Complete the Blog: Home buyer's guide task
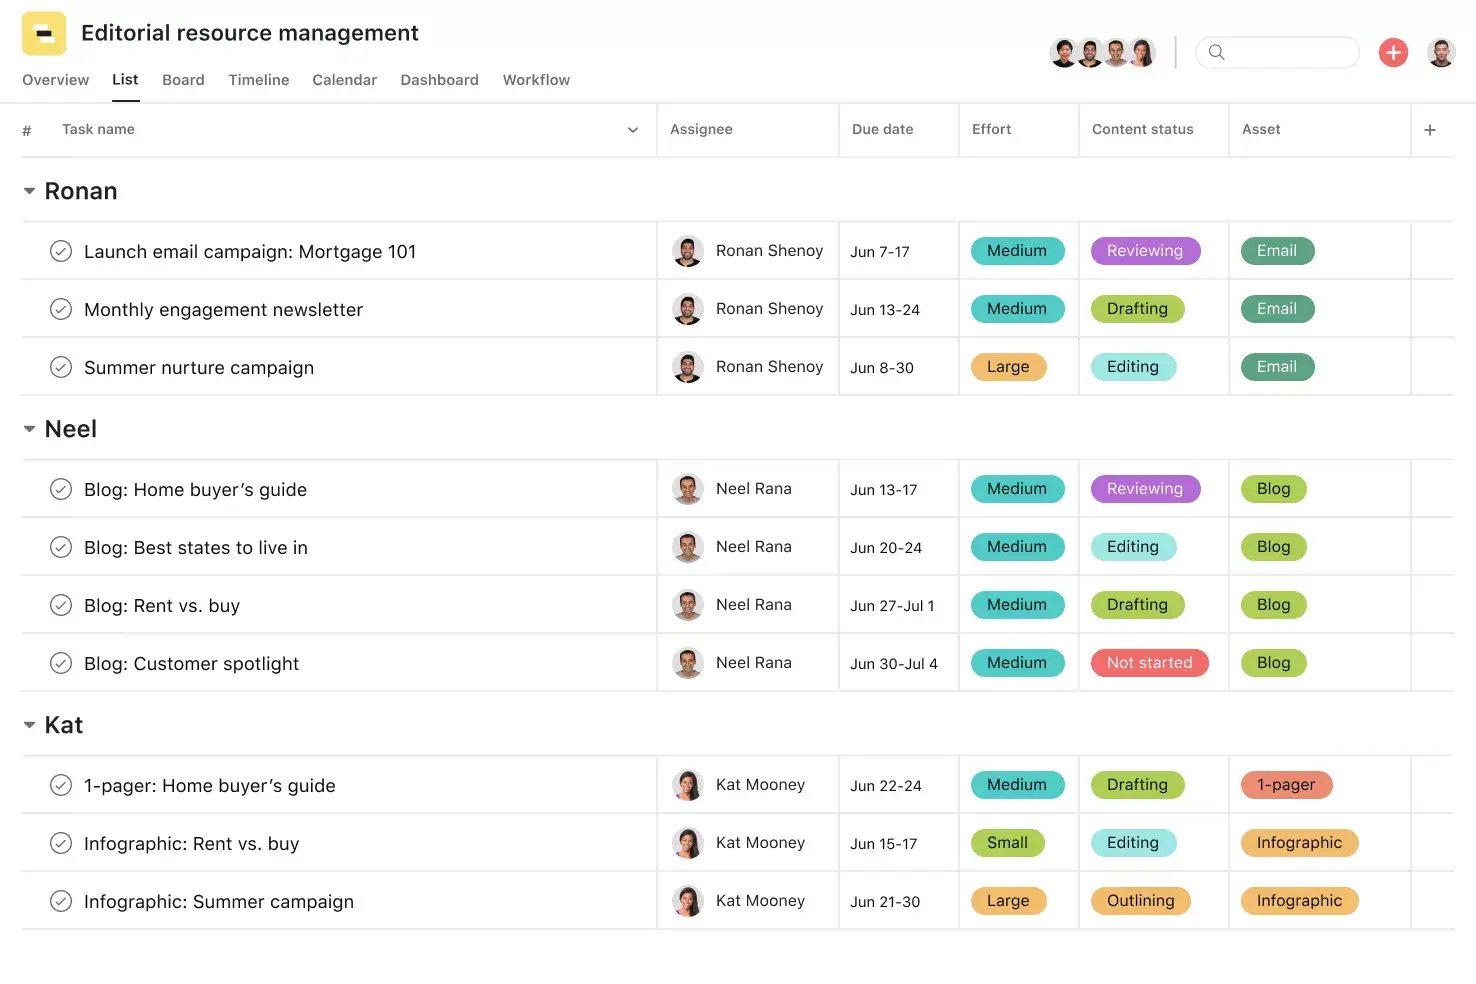The width and height of the screenshot is (1476, 984). (61, 489)
